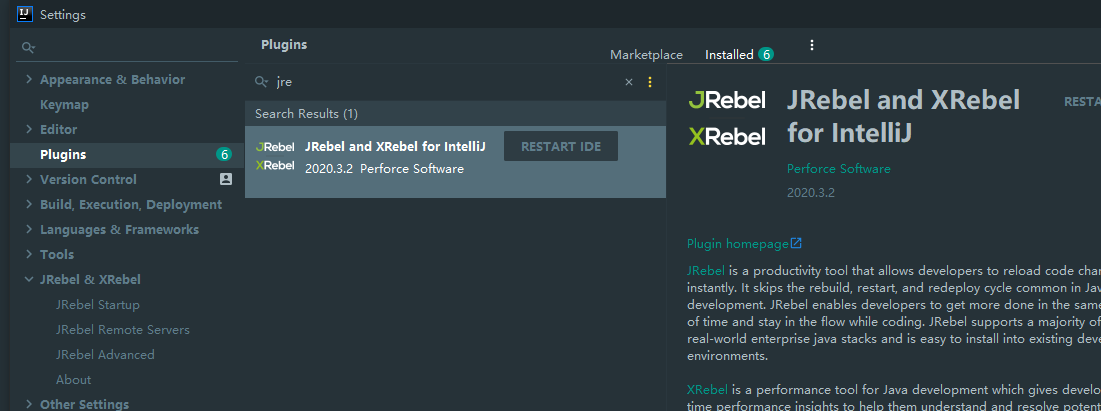Clear the plugin search with the X icon
1101x411 pixels.
[629, 82]
